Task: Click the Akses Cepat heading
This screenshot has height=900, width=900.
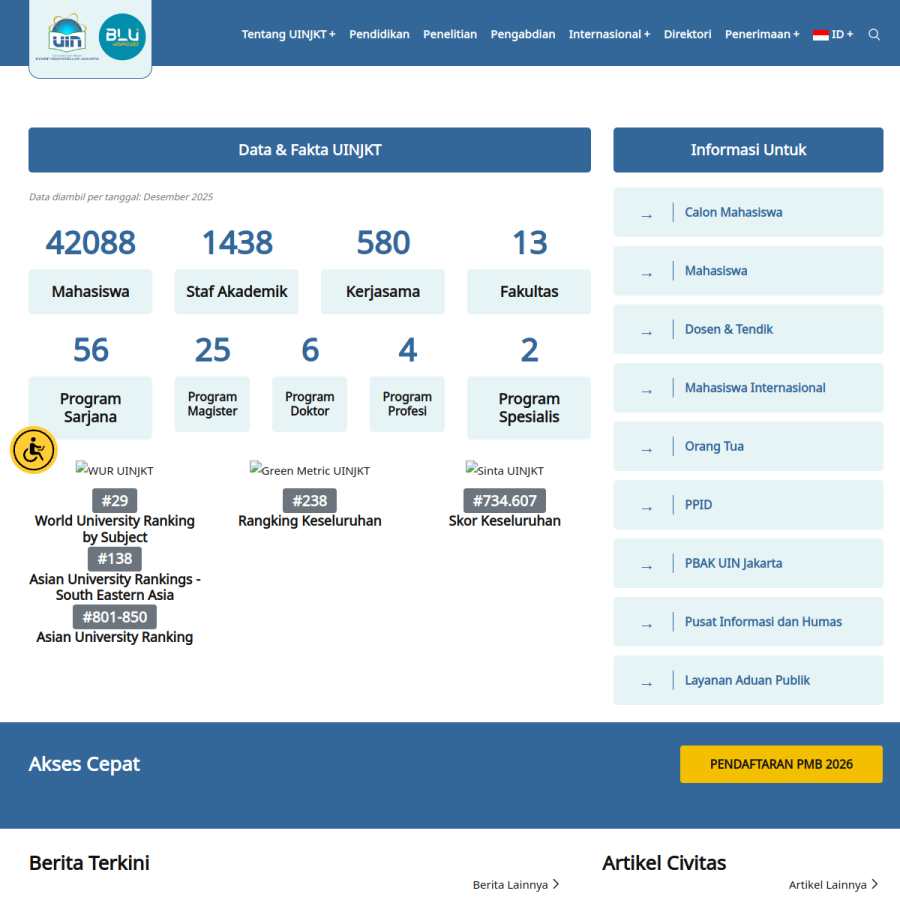Action: coord(84,764)
